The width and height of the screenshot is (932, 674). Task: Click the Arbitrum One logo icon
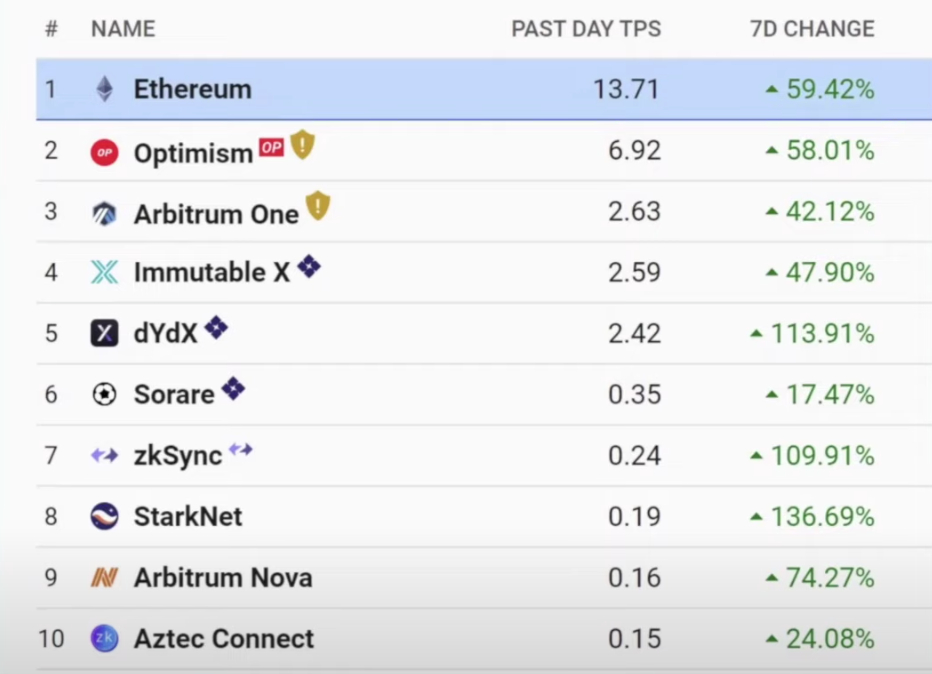coord(104,213)
